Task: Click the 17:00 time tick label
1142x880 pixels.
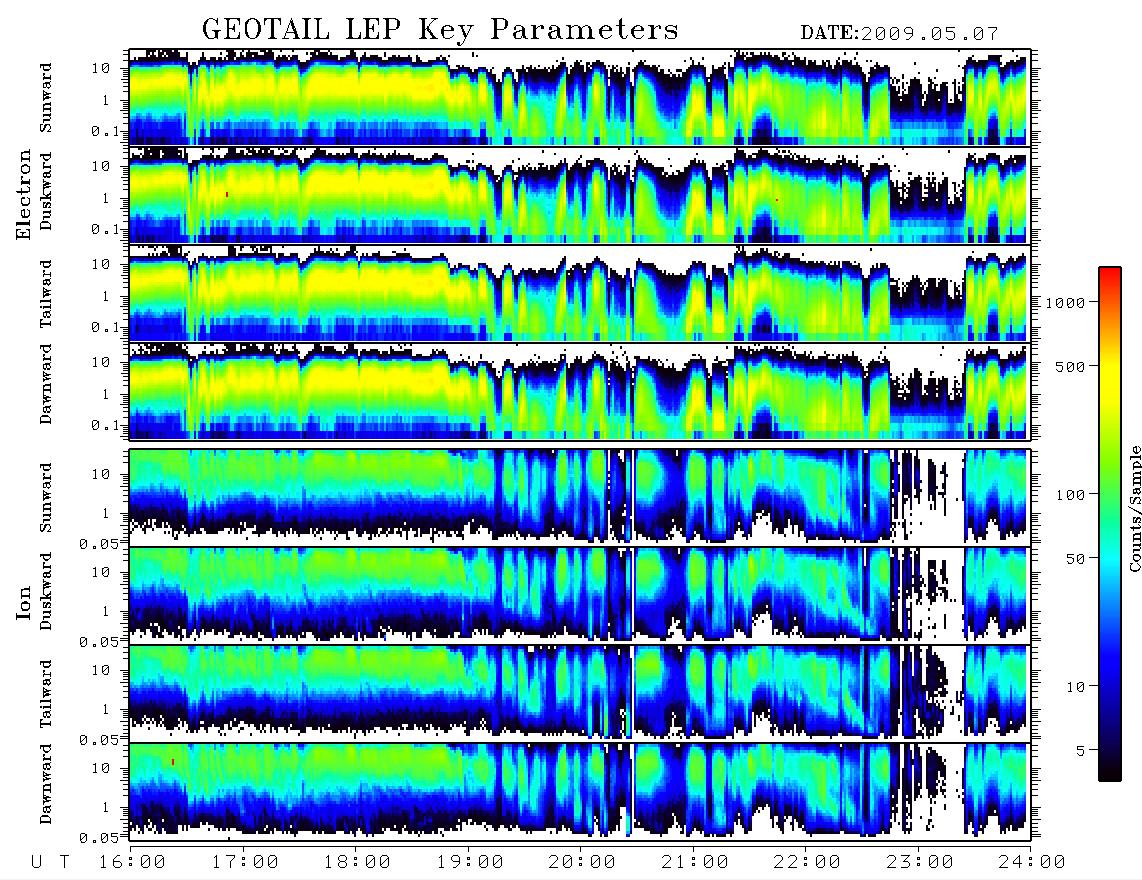Action: pos(245,863)
